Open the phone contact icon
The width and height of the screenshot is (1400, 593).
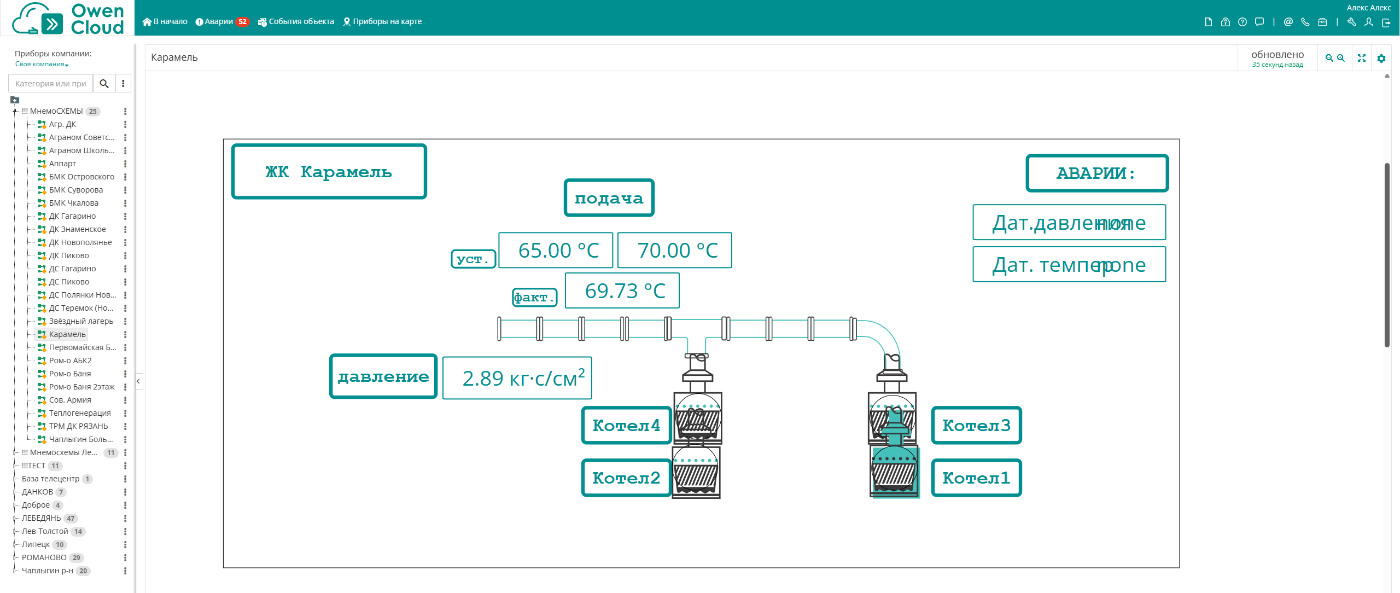(1305, 21)
